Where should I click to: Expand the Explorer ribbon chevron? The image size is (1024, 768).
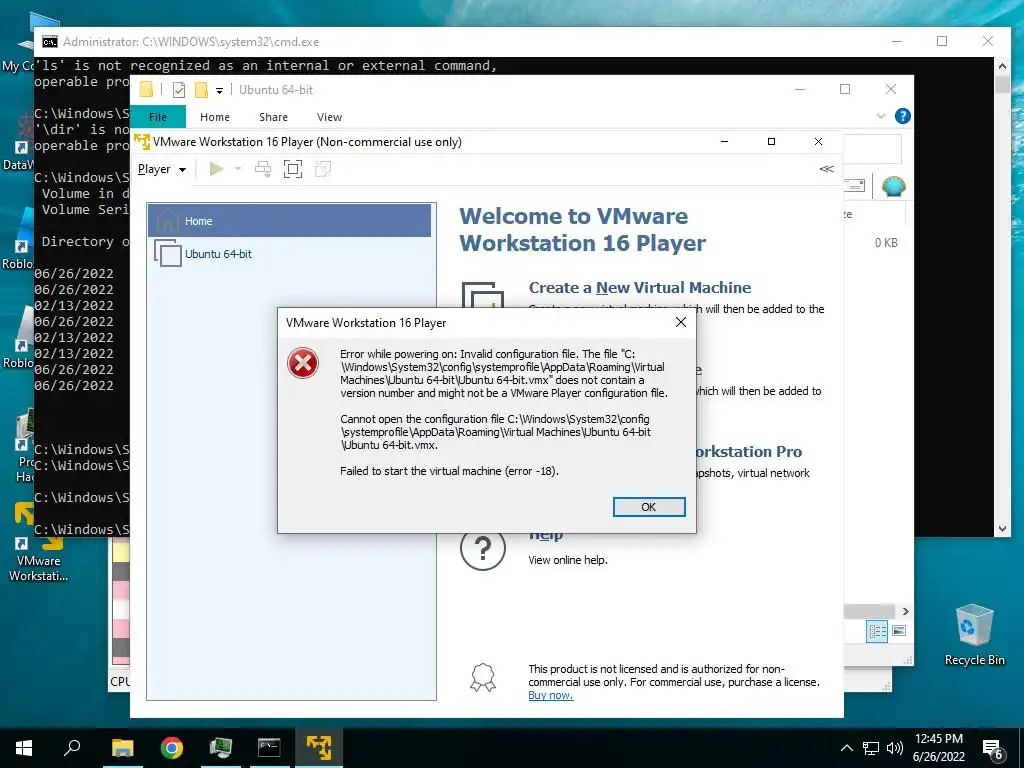coord(880,116)
